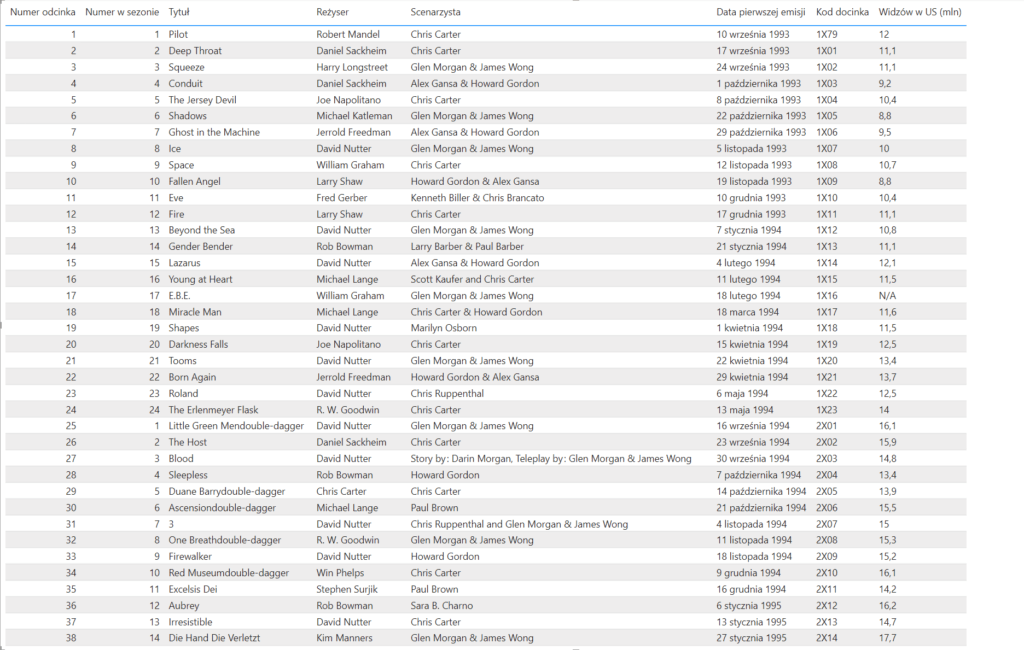The height and width of the screenshot is (650, 1024).
Task: Click episode code 2X14
Action: [x=827, y=638]
